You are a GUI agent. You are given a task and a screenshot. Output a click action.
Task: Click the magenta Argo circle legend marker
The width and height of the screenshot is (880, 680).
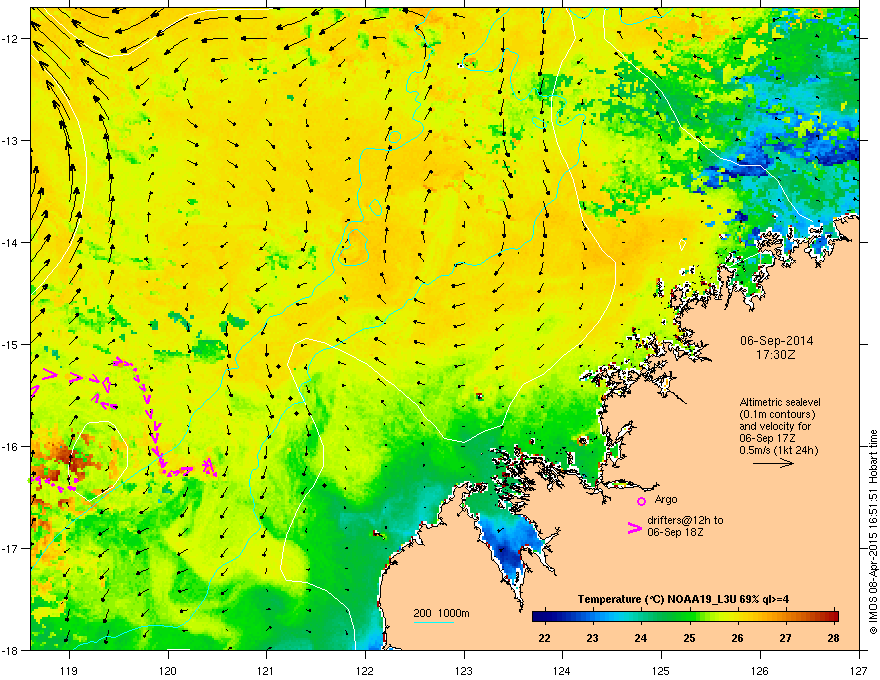coord(641,501)
